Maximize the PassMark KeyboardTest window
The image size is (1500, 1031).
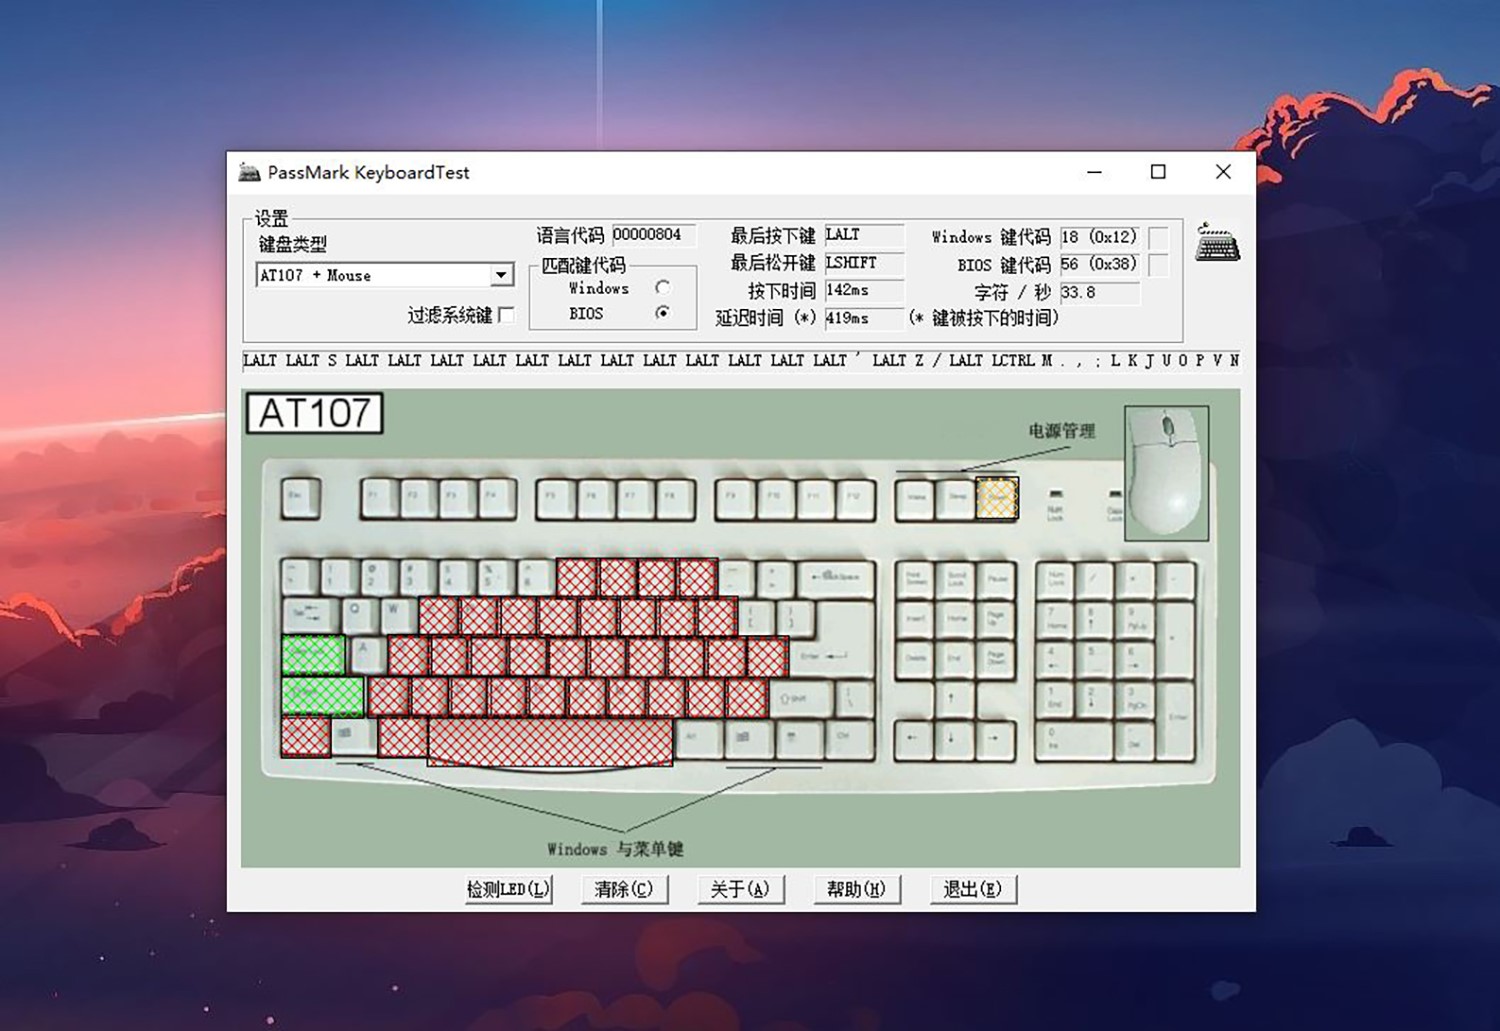[1158, 172]
